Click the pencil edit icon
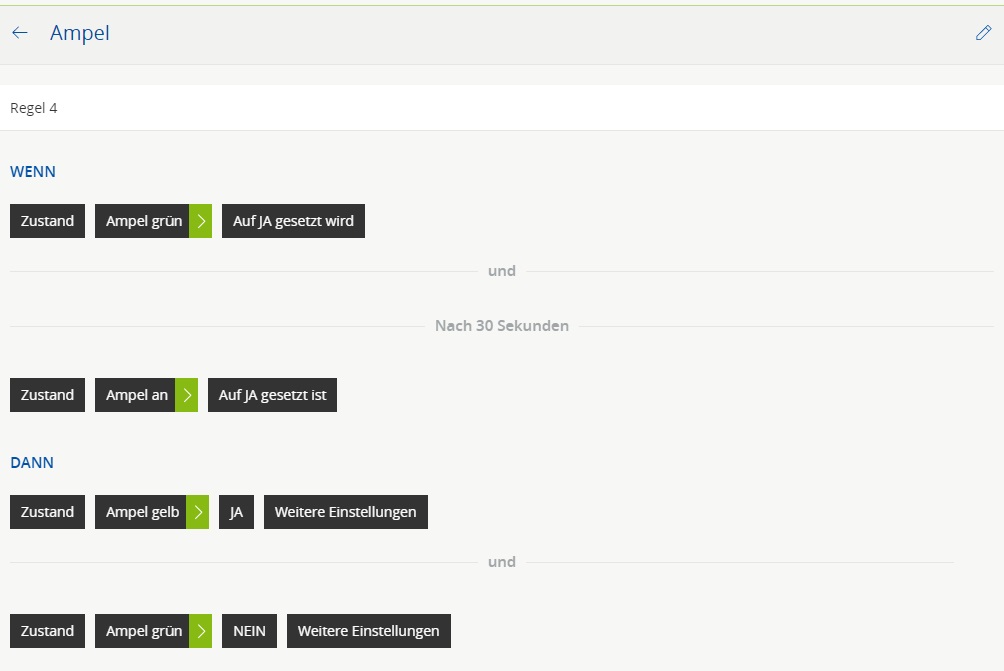Screen dimensions: 1004x671 [983, 33]
